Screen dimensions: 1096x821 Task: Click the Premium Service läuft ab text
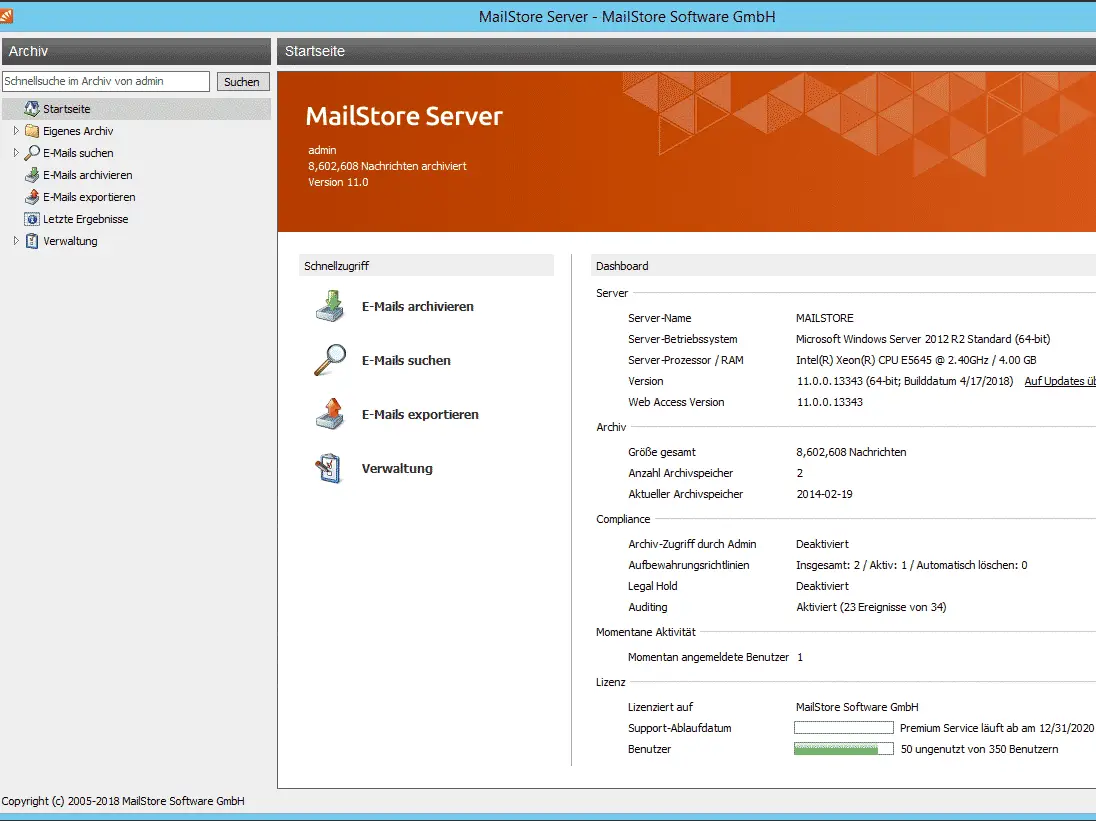(x=997, y=728)
